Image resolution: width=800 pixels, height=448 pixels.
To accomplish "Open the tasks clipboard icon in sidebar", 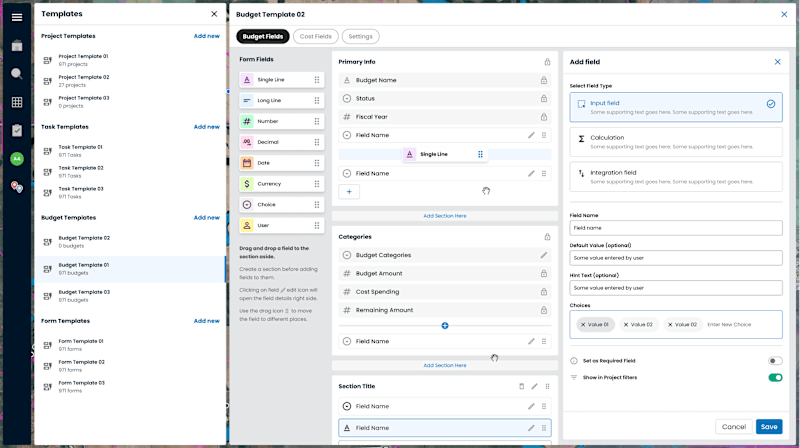I will 17,131.
